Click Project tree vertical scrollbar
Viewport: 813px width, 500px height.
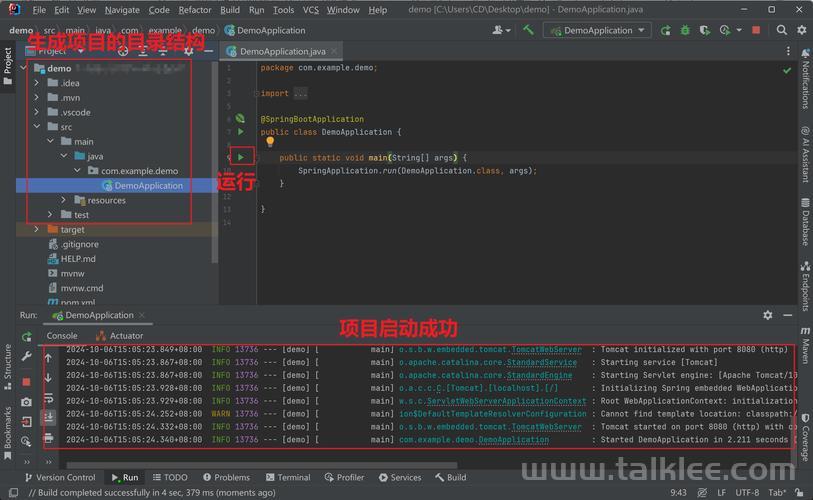coord(215,161)
